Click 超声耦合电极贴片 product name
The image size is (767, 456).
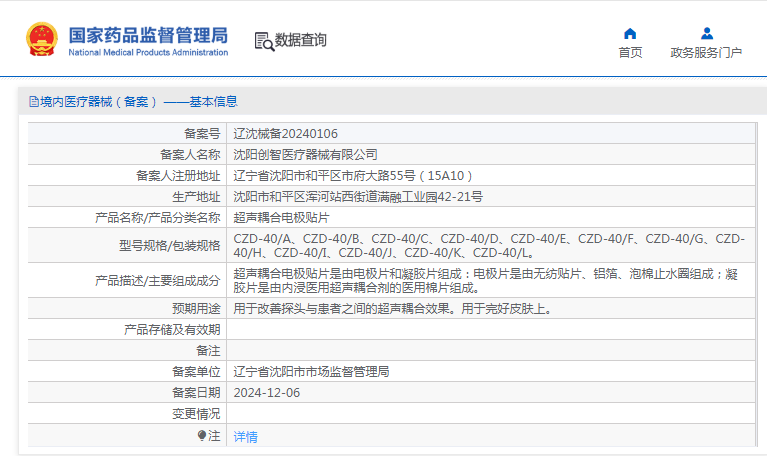[281, 218]
